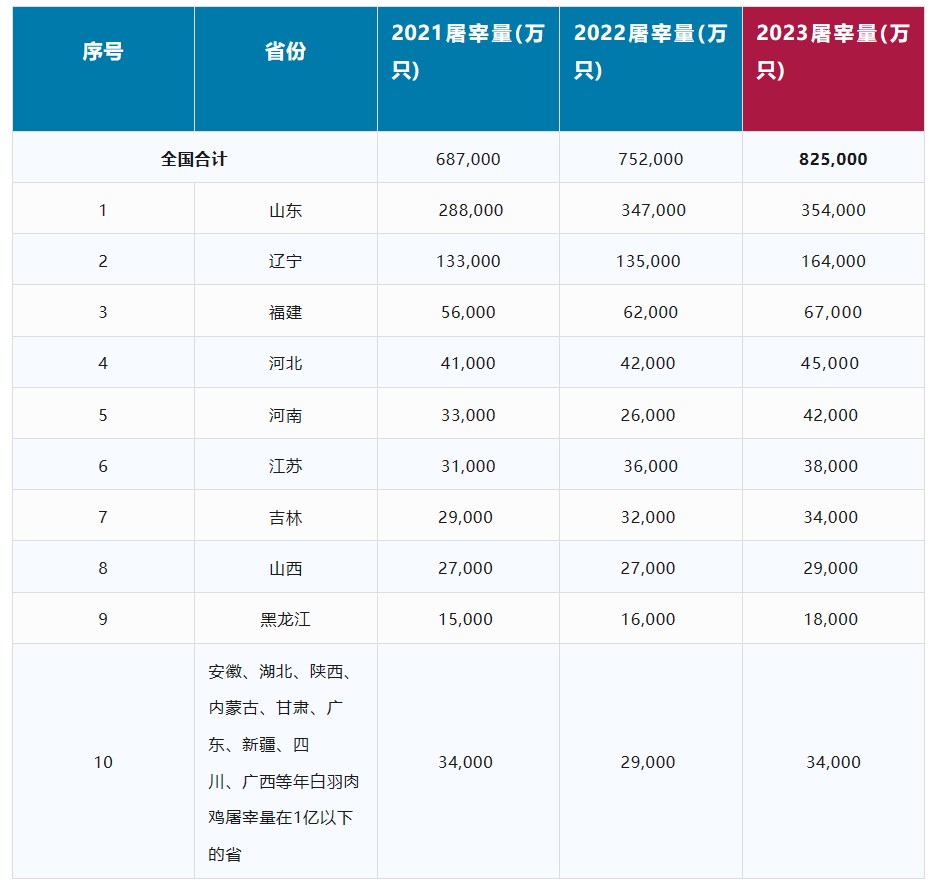
Task: Select the 吉林 province cell
Action: click(285, 517)
